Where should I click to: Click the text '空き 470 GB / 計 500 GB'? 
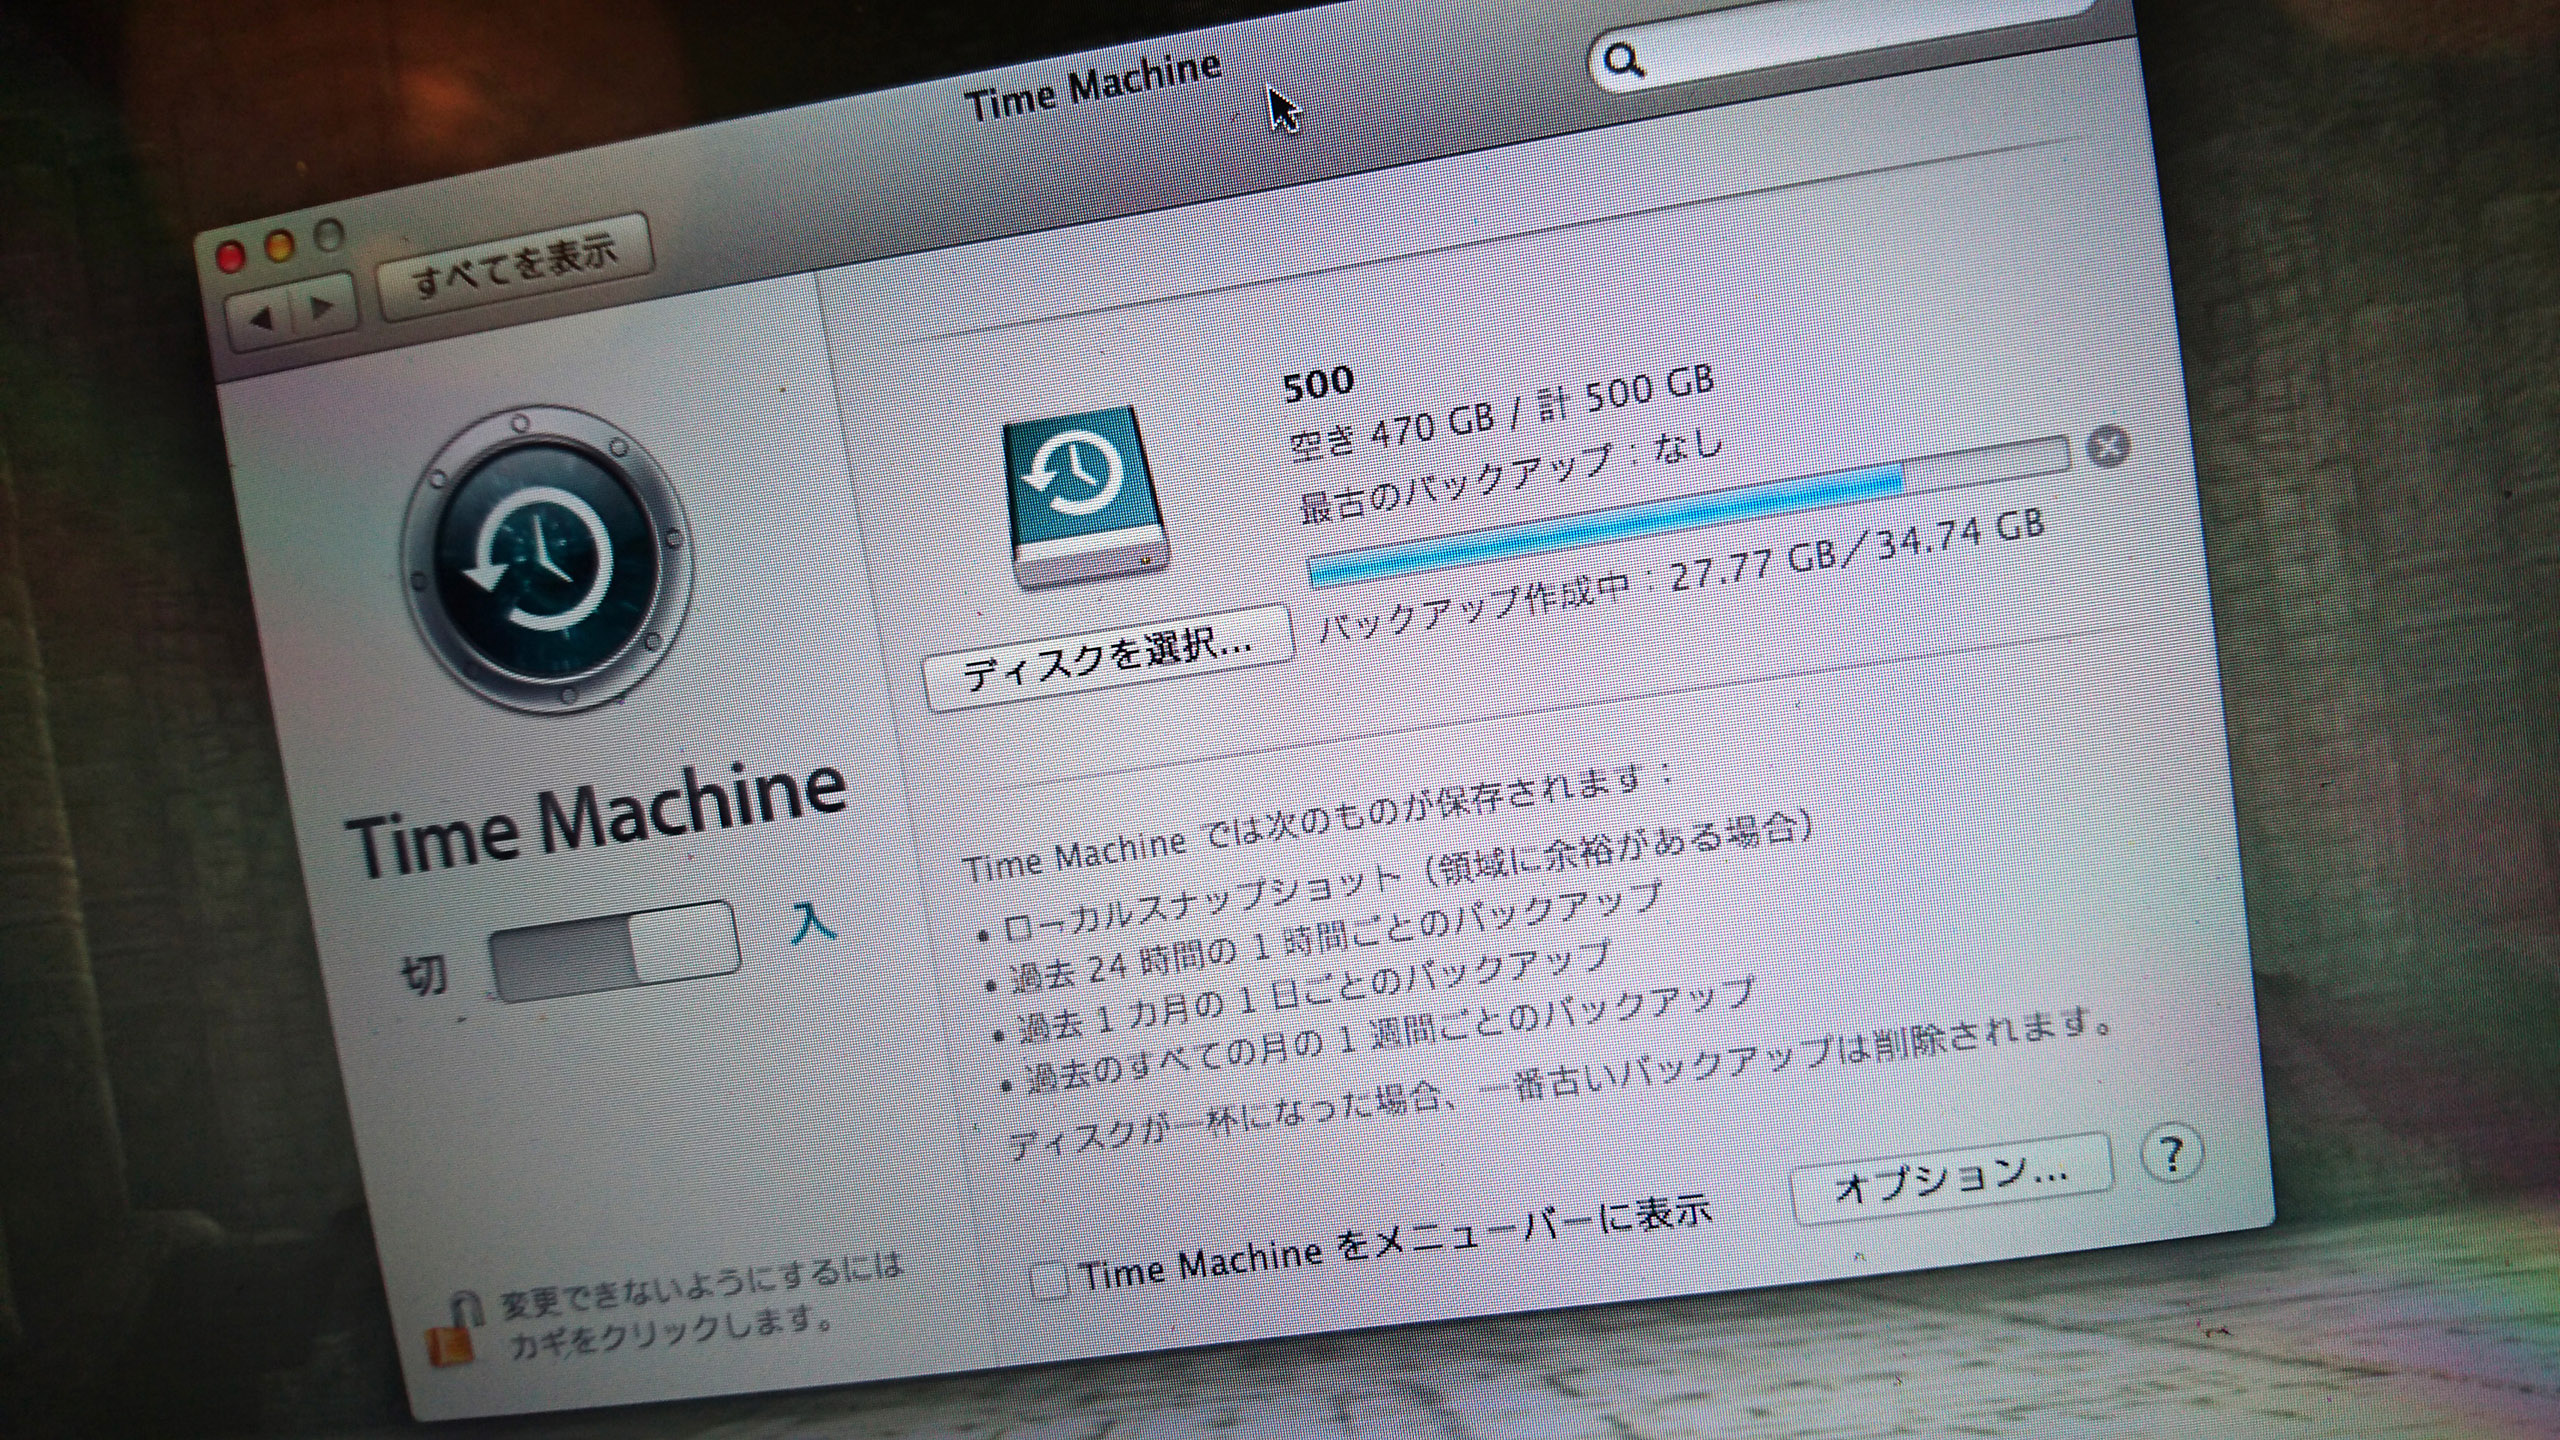(x=1500, y=412)
